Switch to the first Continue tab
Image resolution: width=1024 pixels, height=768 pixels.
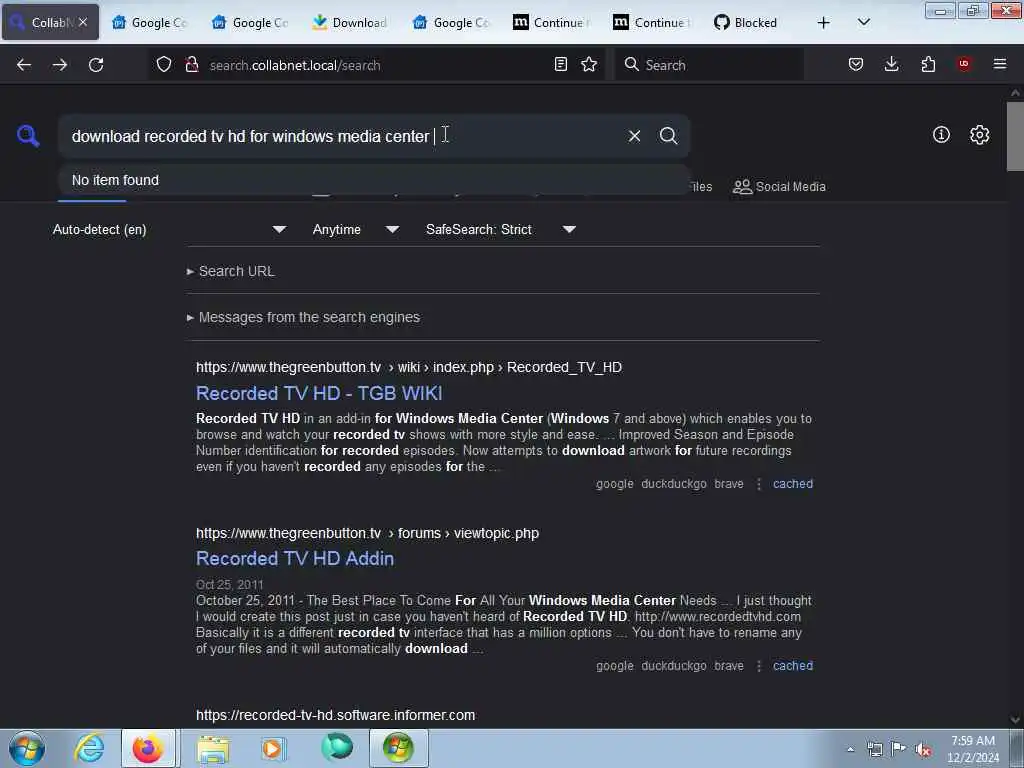(552, 23)
